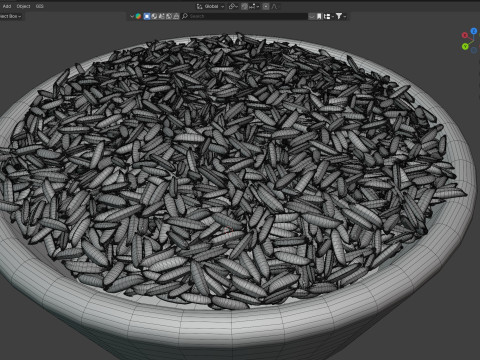This screenshot has width=480, height=360.
Task: Click the green Y axis on navigation gizmo
Action: click(465, 46)
